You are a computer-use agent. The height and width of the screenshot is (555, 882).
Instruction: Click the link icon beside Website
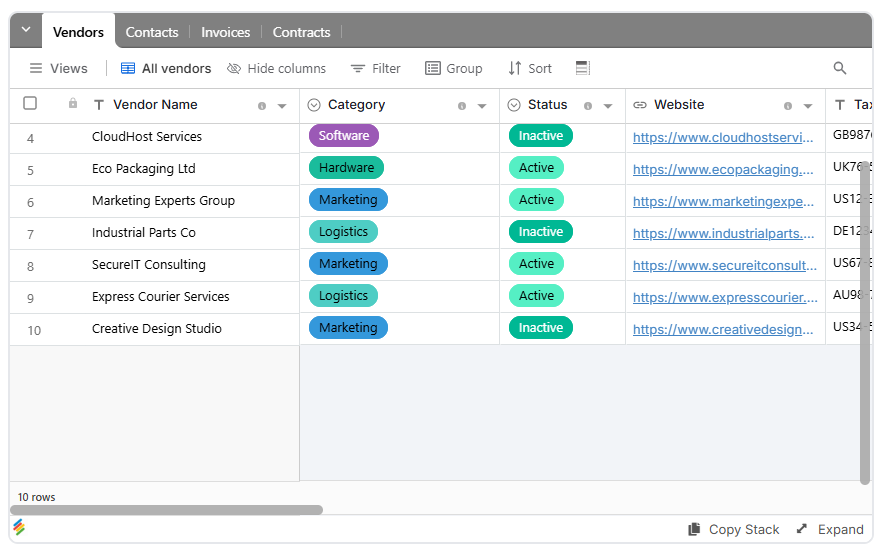[640, 105]
